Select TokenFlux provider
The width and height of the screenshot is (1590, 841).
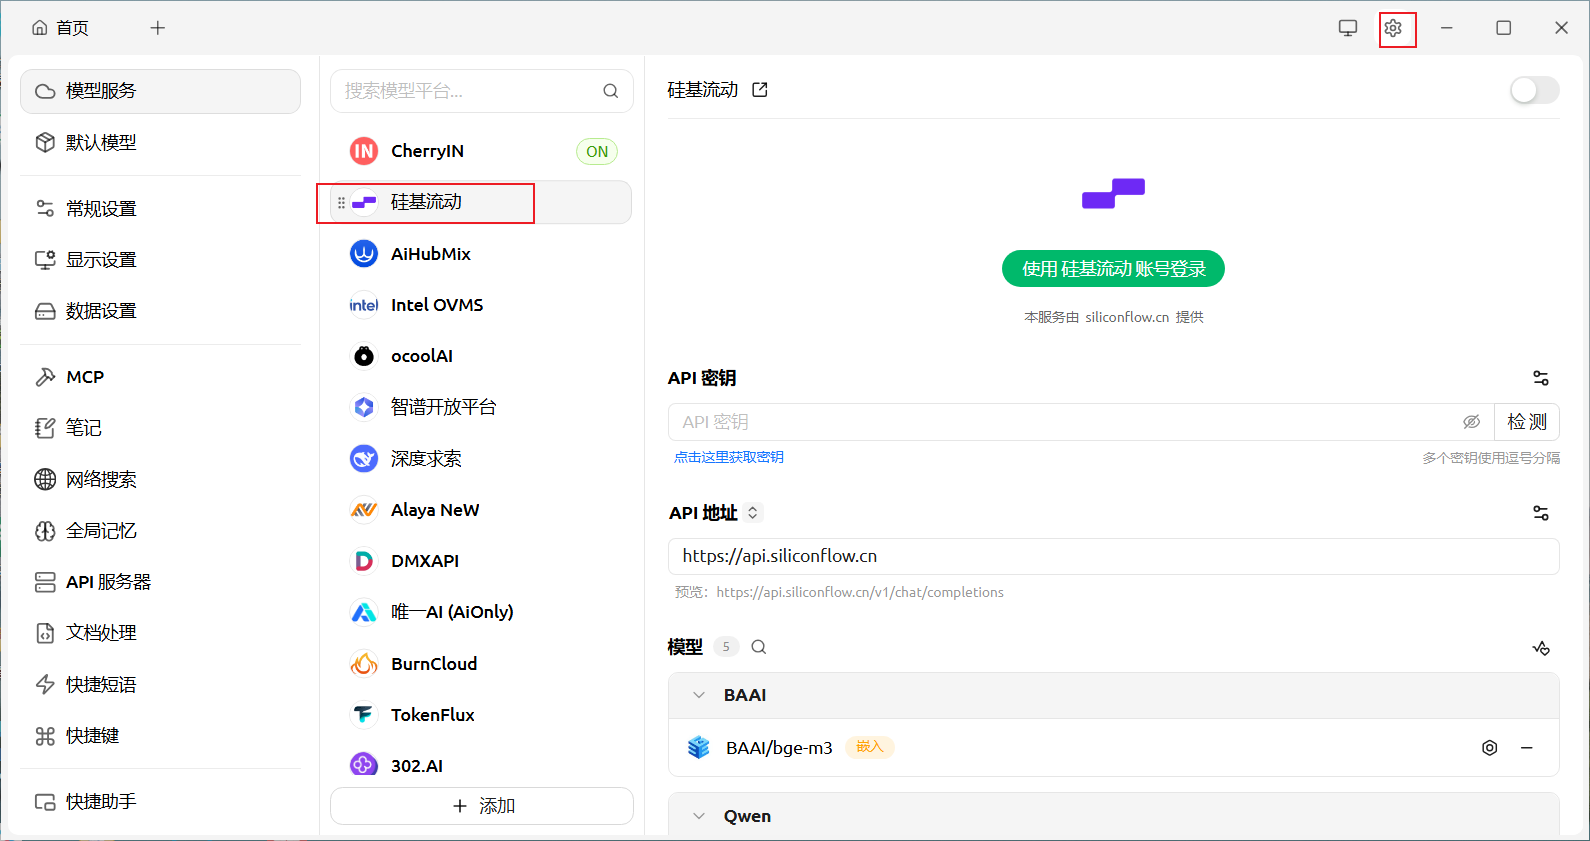[481, 715]
